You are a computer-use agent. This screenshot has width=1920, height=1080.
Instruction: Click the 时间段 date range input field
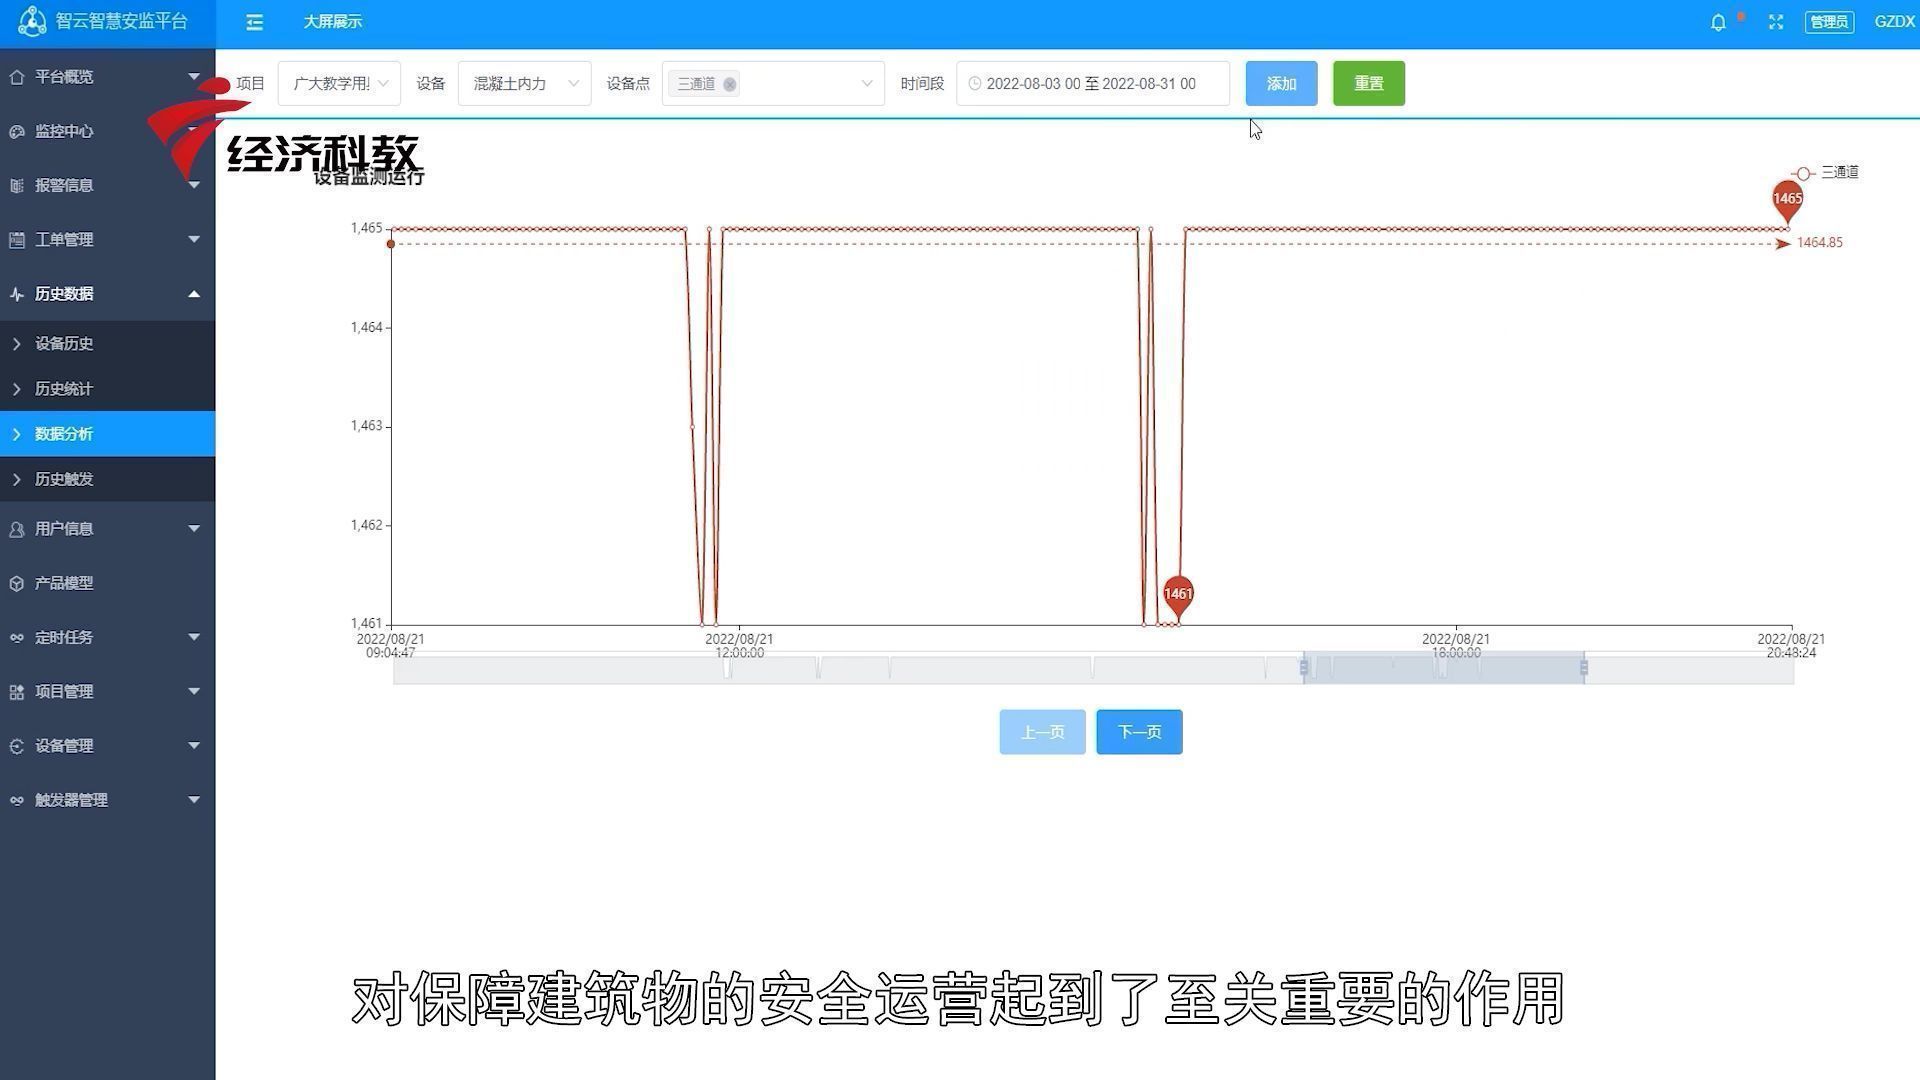click(1091, 83)
